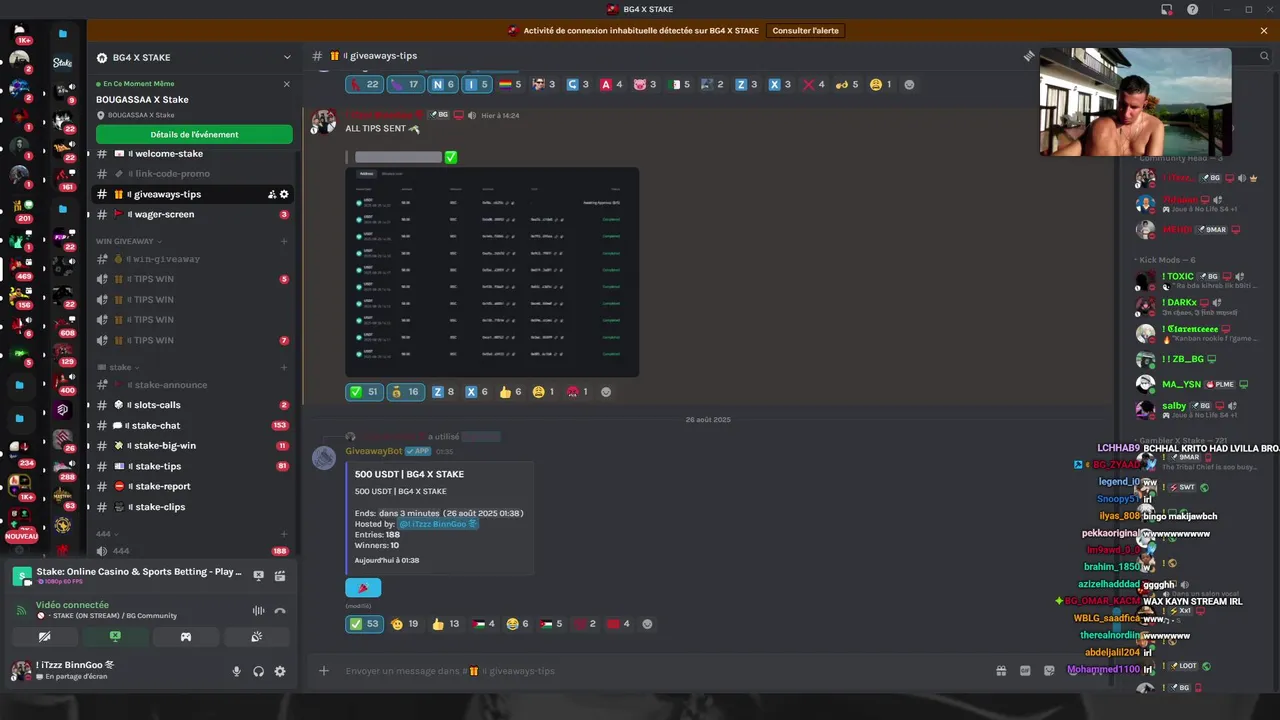Viewport: 1280px width, 720px height.
Task: Start an activity with the gamepad button
Action: click(186, 636)
